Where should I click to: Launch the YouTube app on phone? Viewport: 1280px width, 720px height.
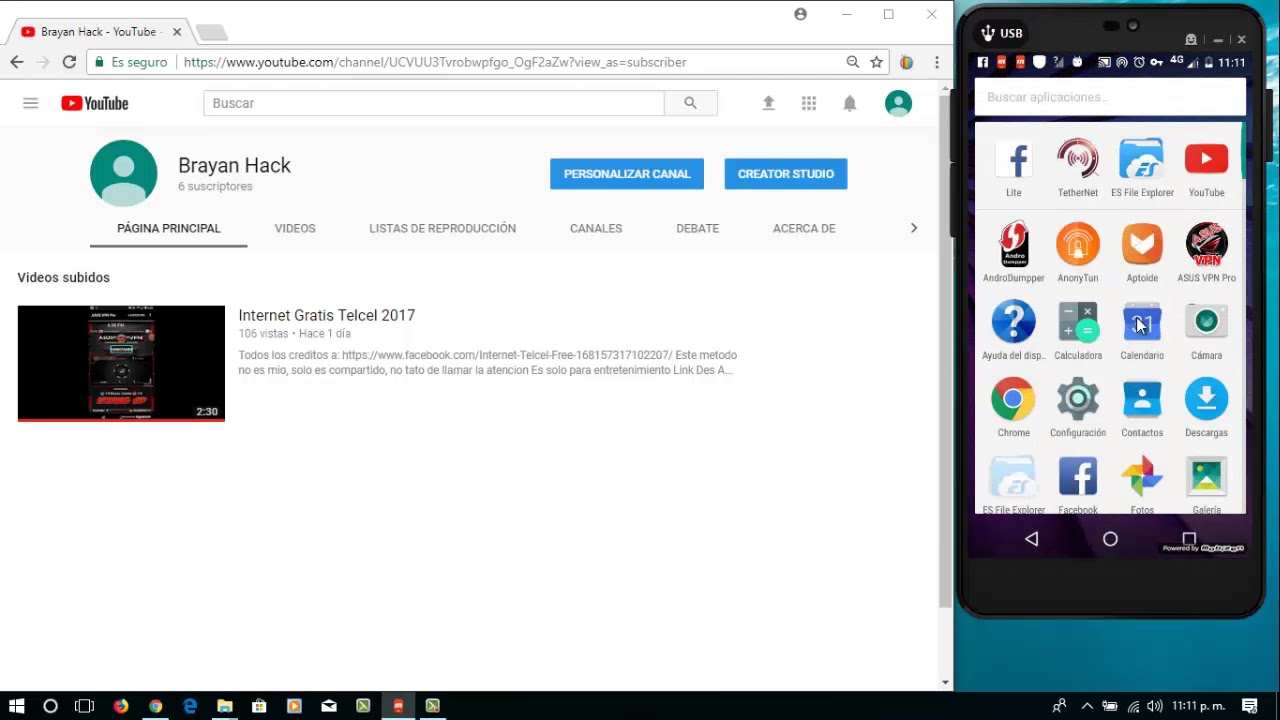[1206, 168]
